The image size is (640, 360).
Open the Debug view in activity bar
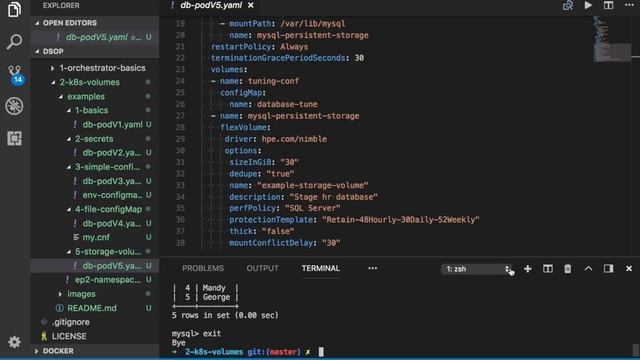14,106
